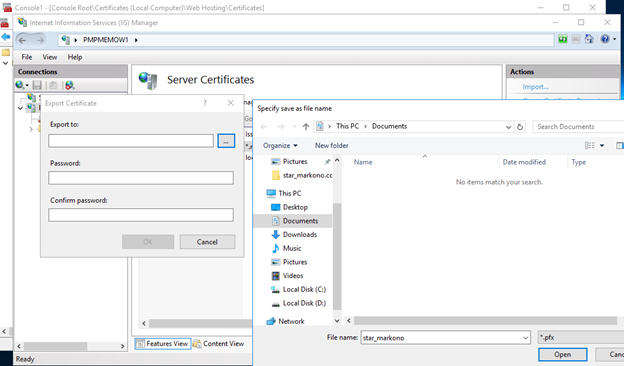Open the address path history dropdown
This screenshot has width=624, height=366.
[x=508, y=127]
